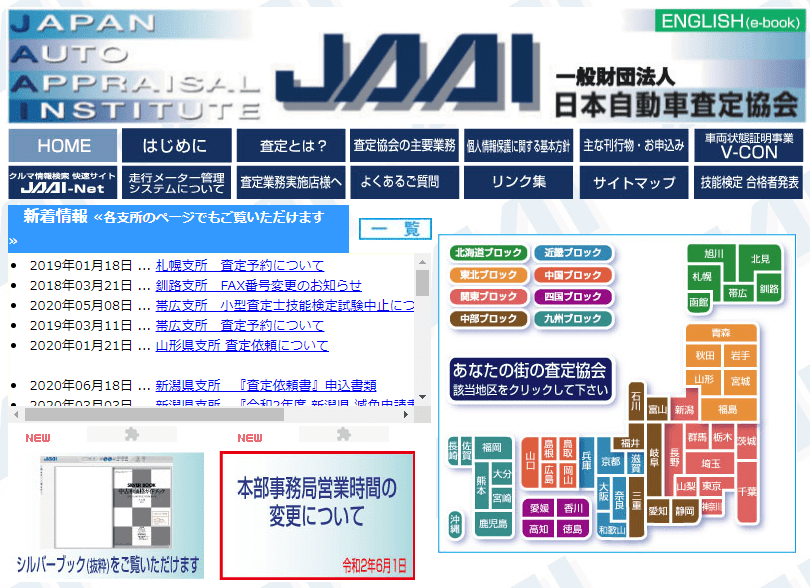Open 本部事務局営業時間の変更について banner

tap(317, 515)
